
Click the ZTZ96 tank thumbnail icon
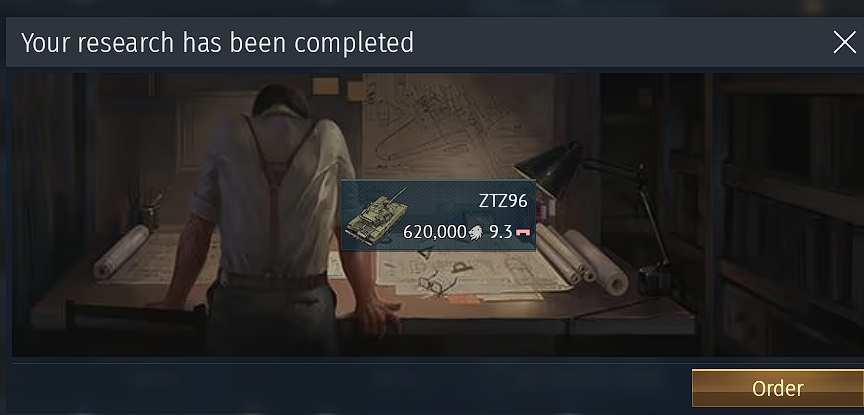[376, 217]
